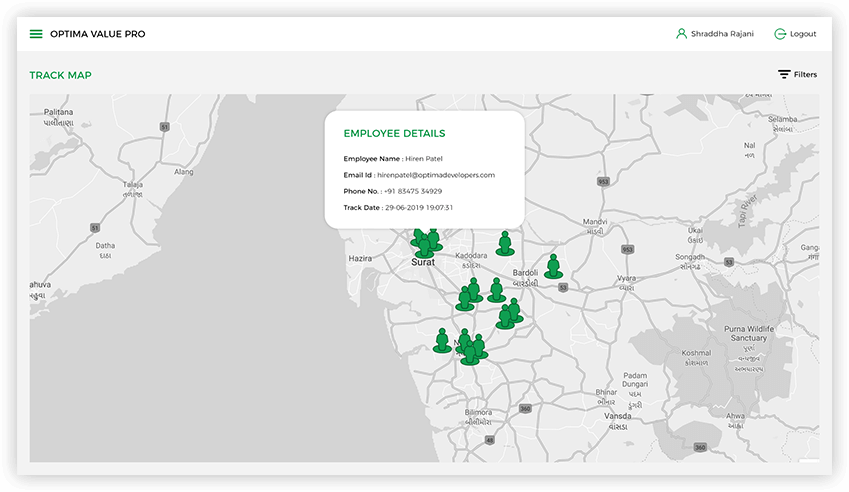The width and height of the screenshot is (849, 492).
Task: Select employee marker north of Kadodara label
Action: point(505,244)
